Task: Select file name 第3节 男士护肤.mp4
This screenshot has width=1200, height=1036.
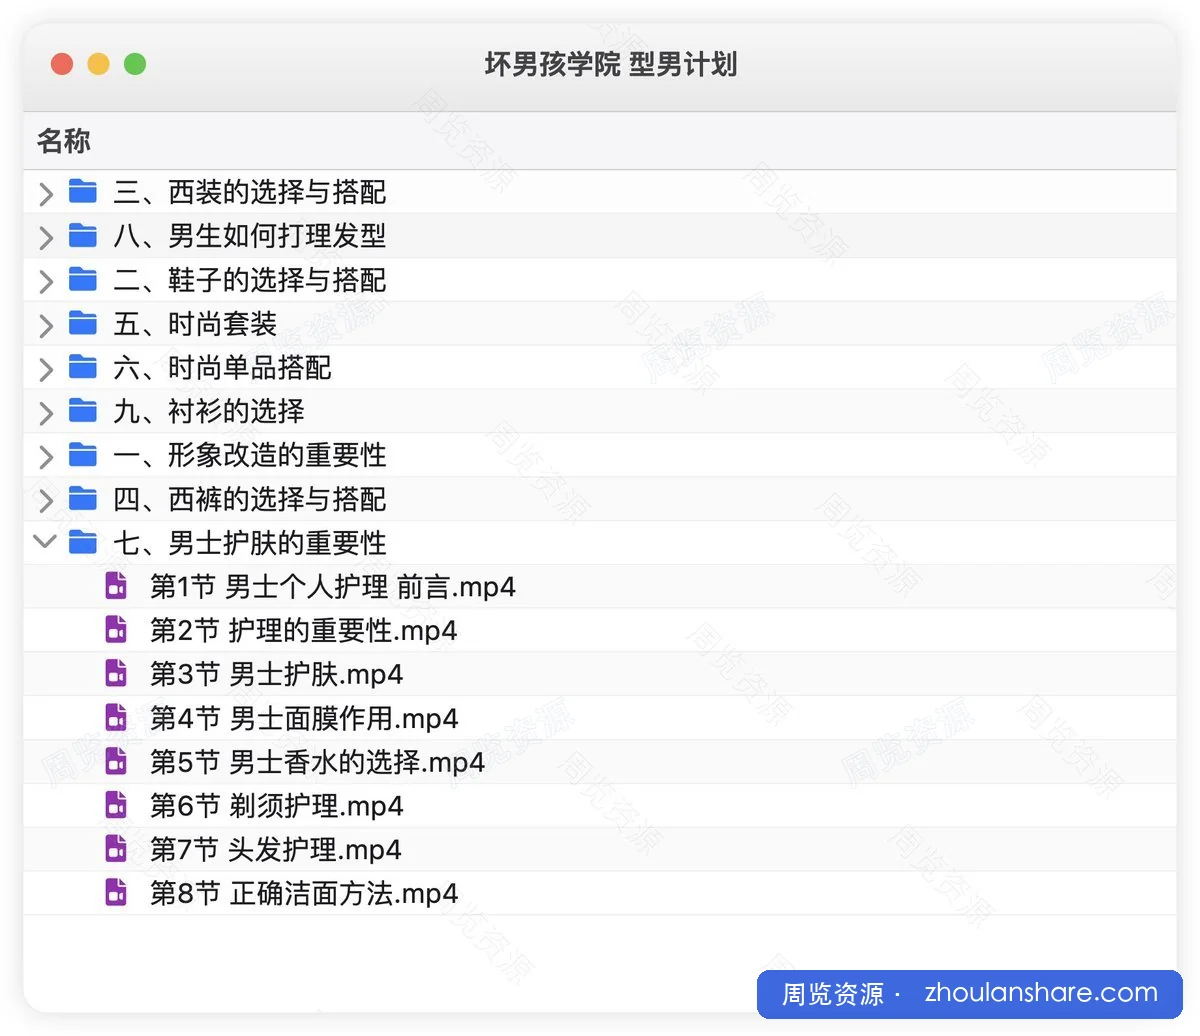Action: coord(277,675)
